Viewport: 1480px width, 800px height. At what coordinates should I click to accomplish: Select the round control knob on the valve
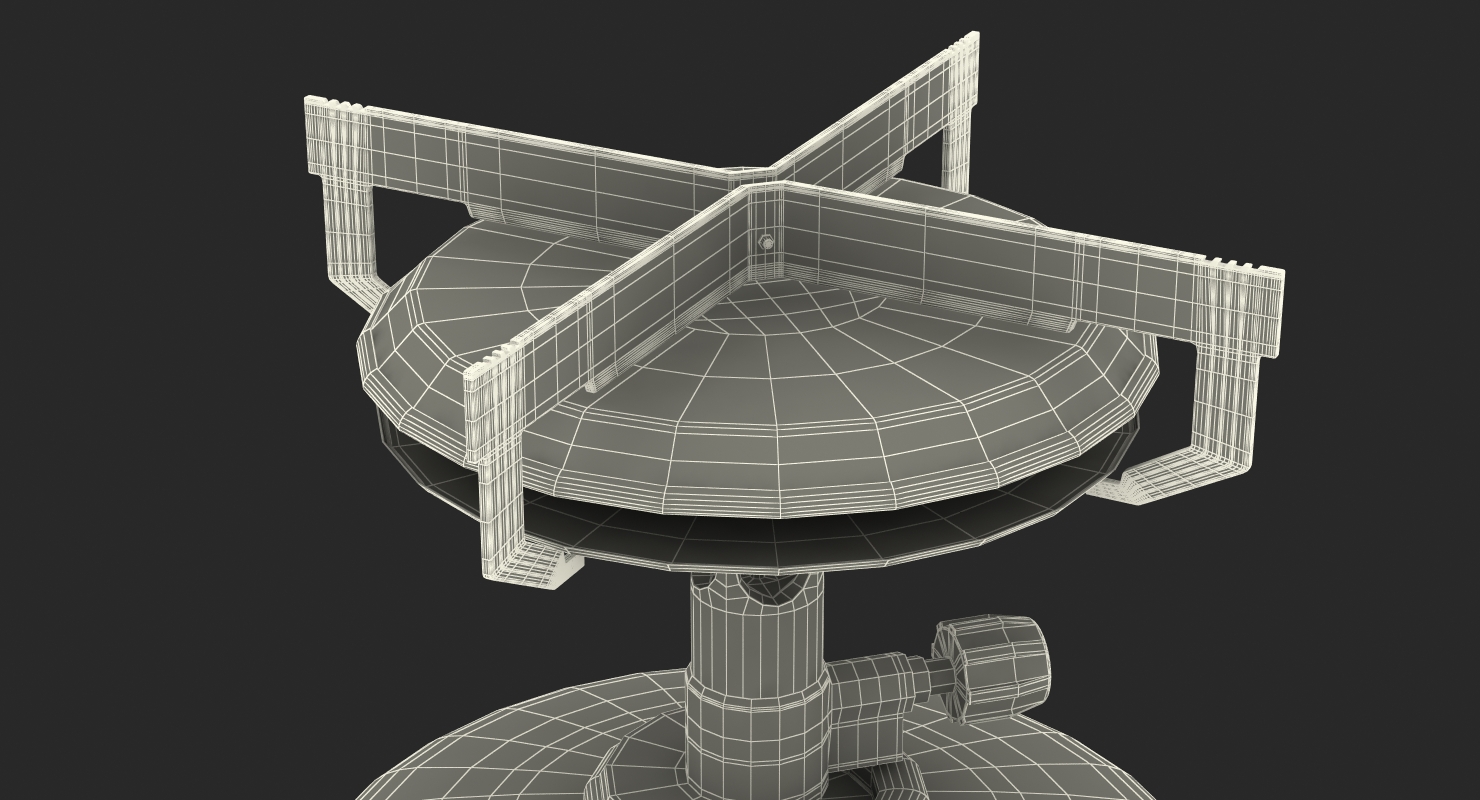pos(992,668)
